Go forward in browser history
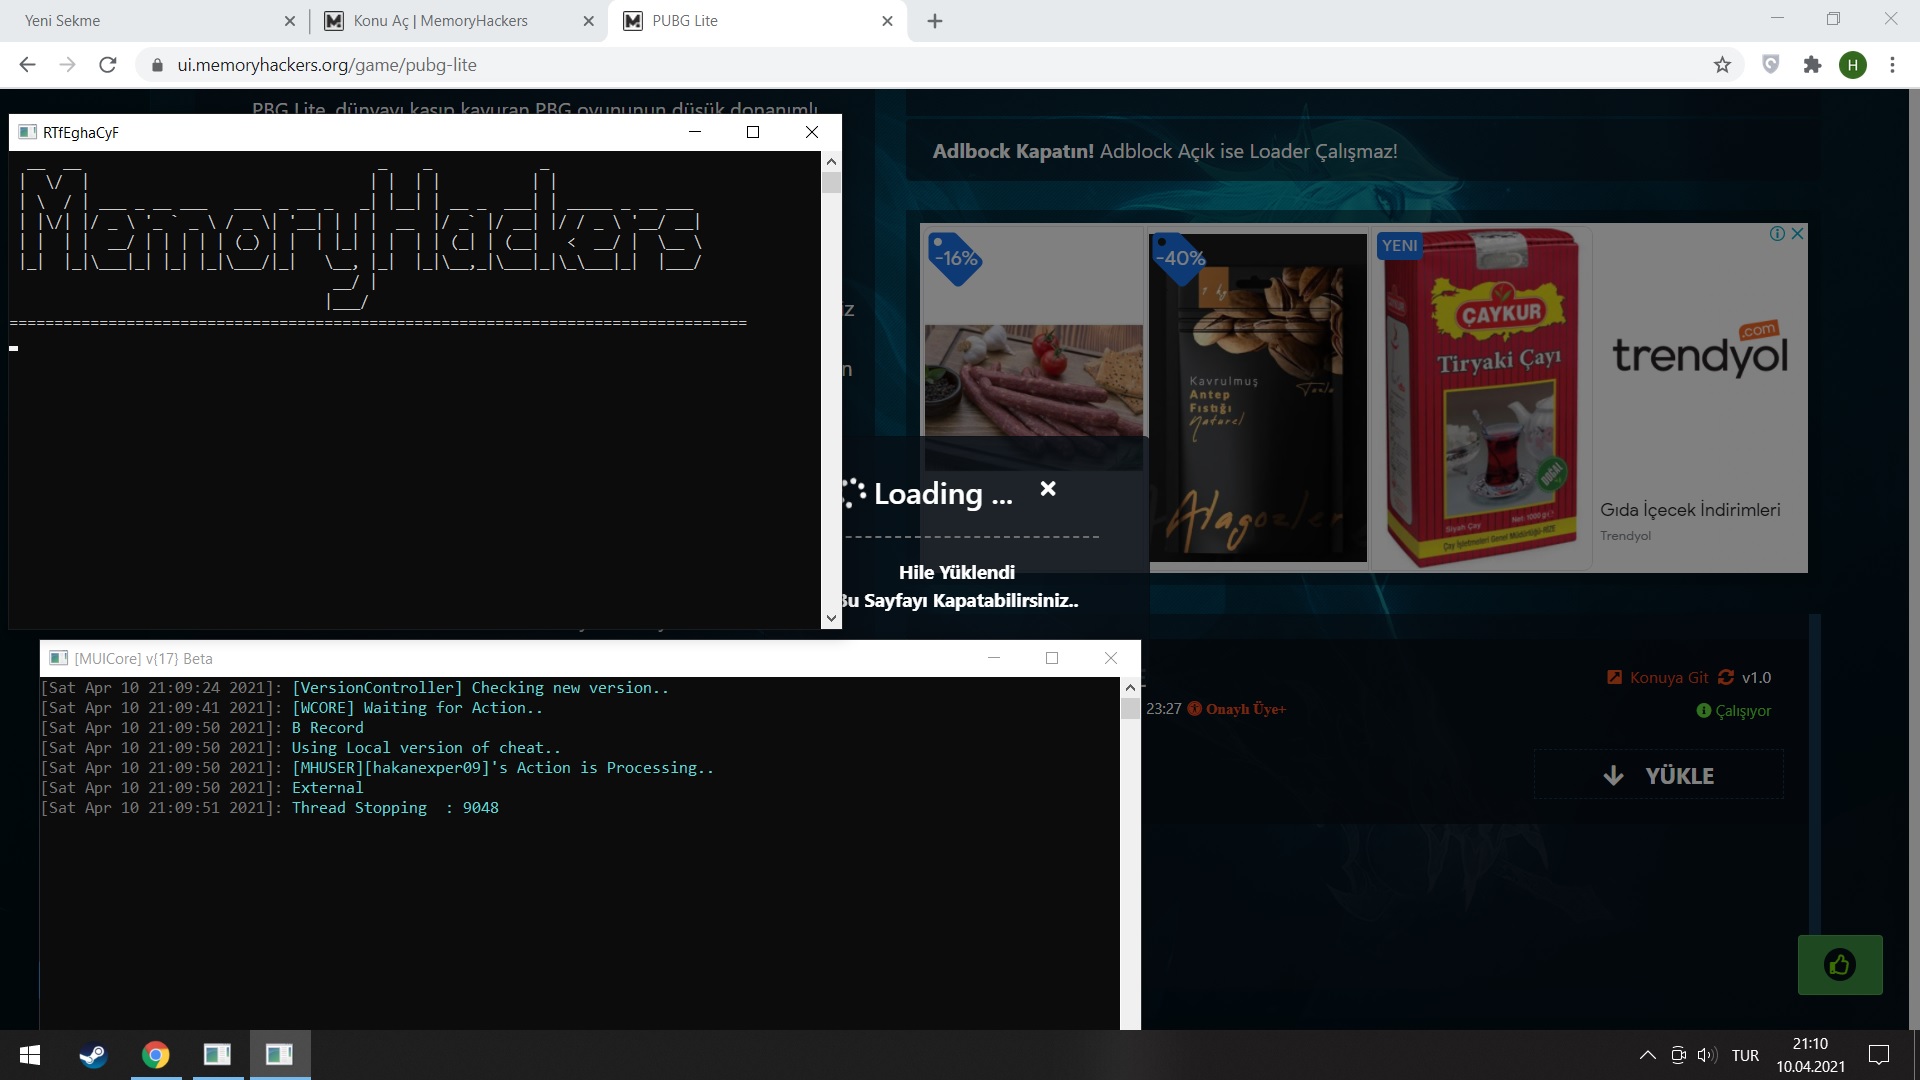This screenshot has height=1080, width=1920. coord(67,65)
